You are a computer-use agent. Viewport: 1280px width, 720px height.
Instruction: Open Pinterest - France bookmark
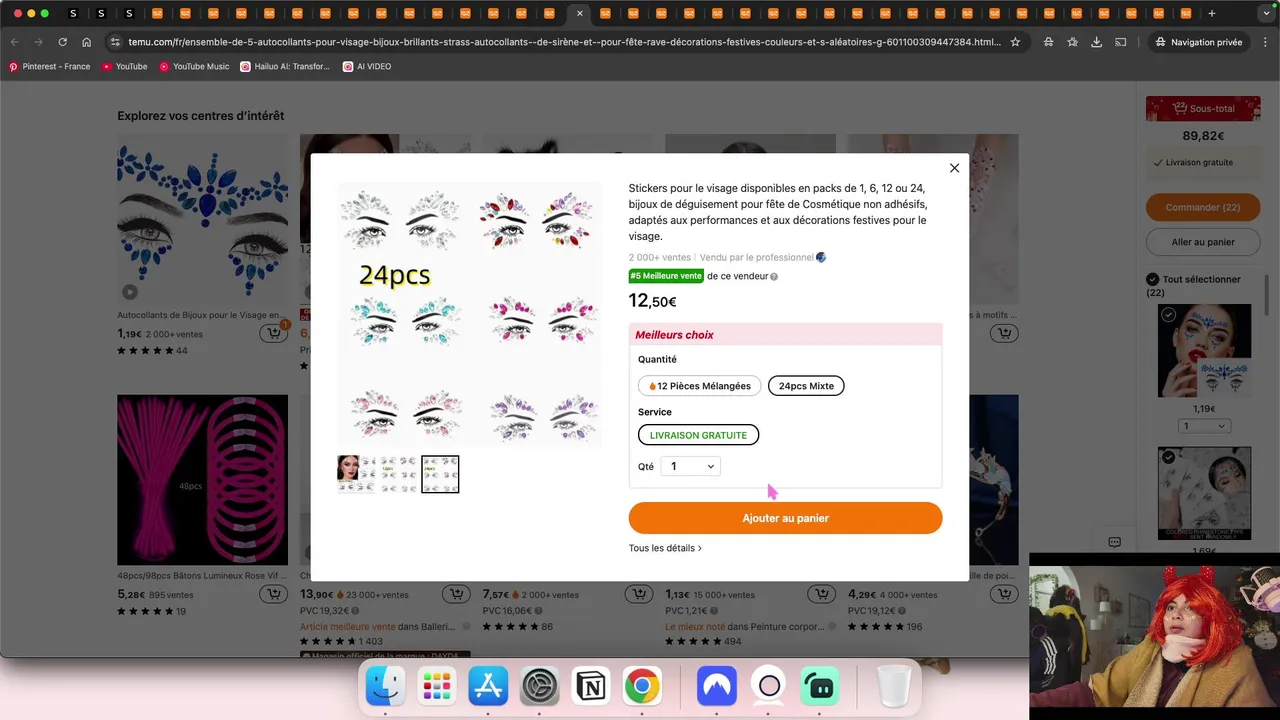pos(49,66)
